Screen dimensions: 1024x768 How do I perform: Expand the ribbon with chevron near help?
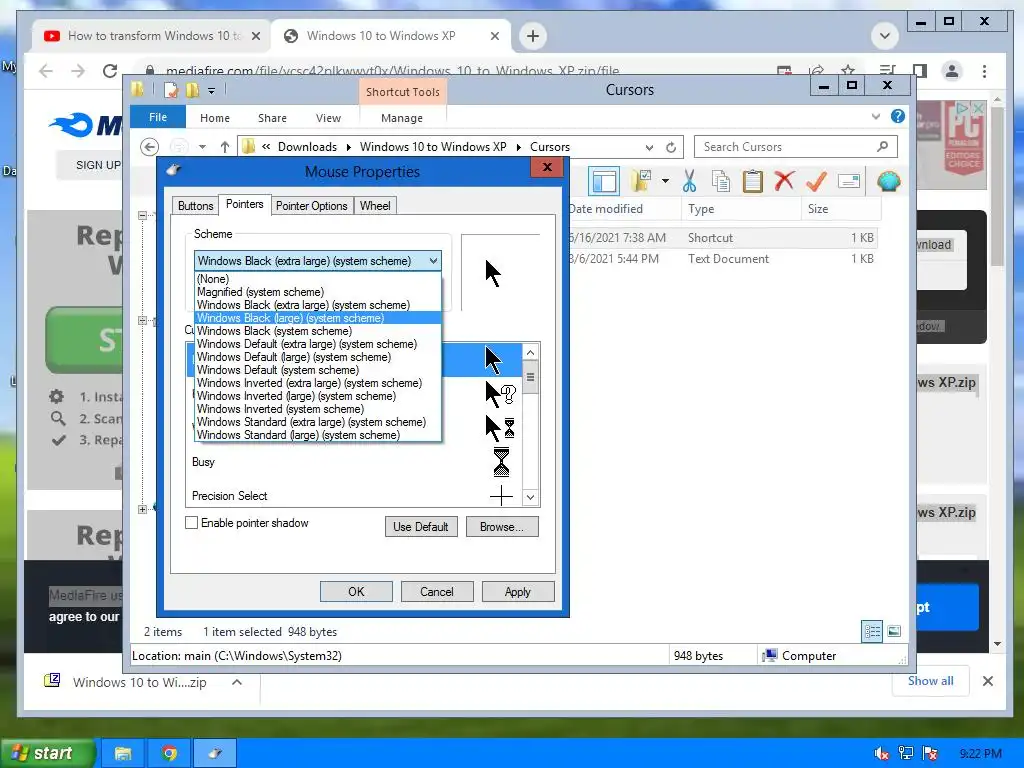[876, 116]
